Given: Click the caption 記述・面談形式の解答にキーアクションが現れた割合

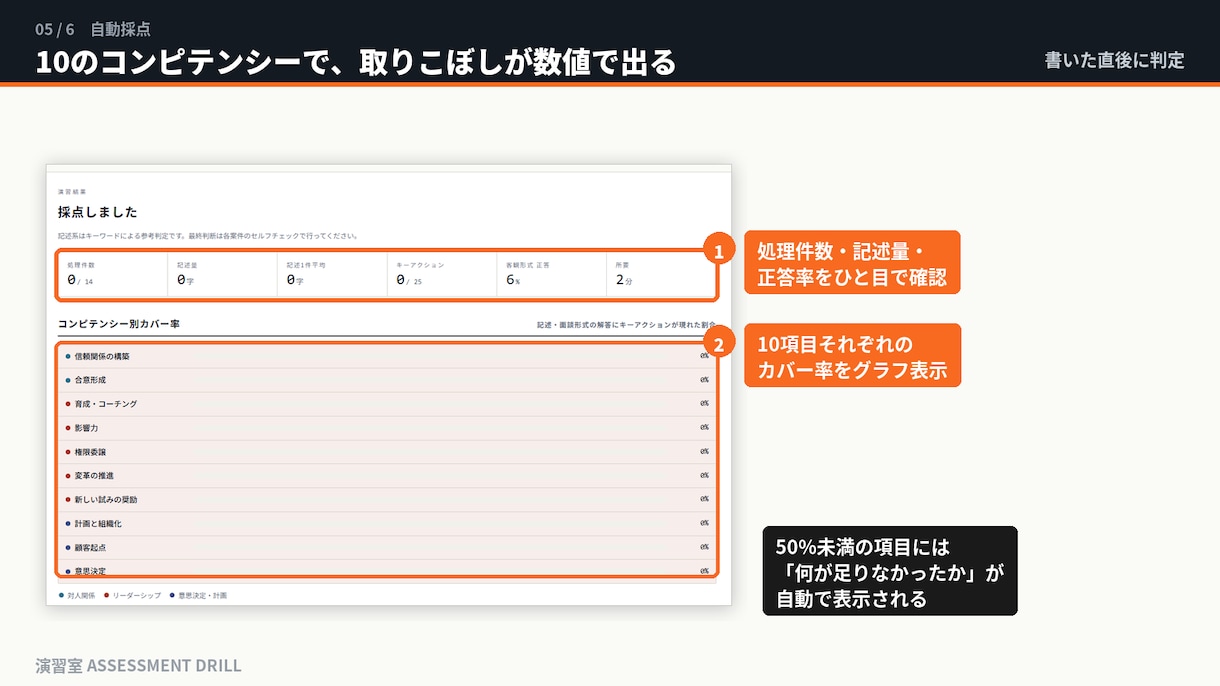Looking at the screenshot, I should 626,325.
